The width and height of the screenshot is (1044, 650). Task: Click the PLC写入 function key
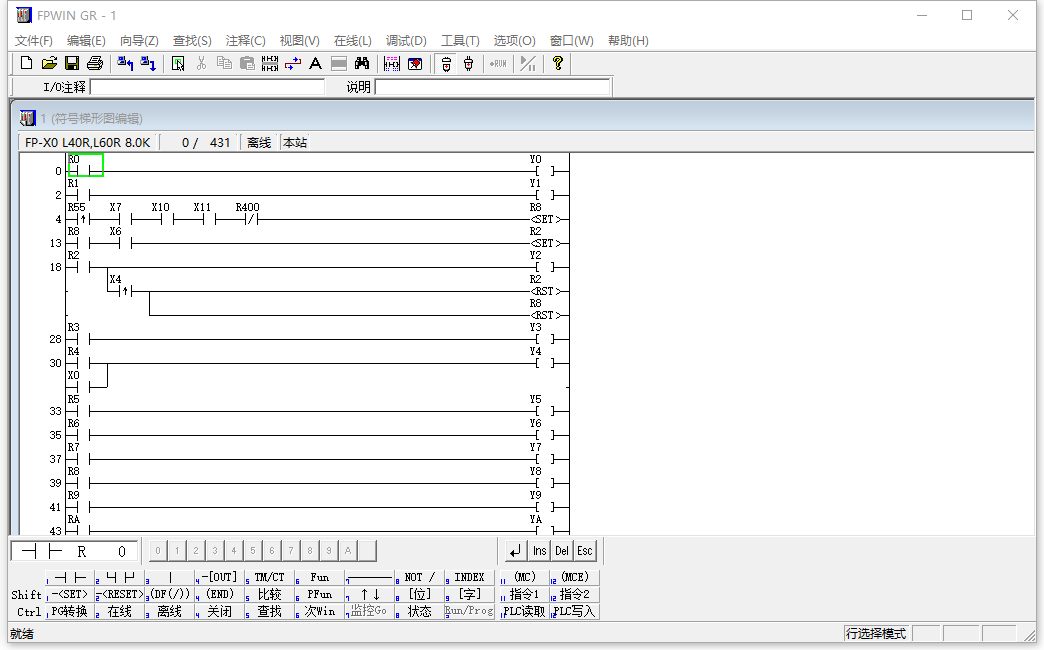point(575,611)
